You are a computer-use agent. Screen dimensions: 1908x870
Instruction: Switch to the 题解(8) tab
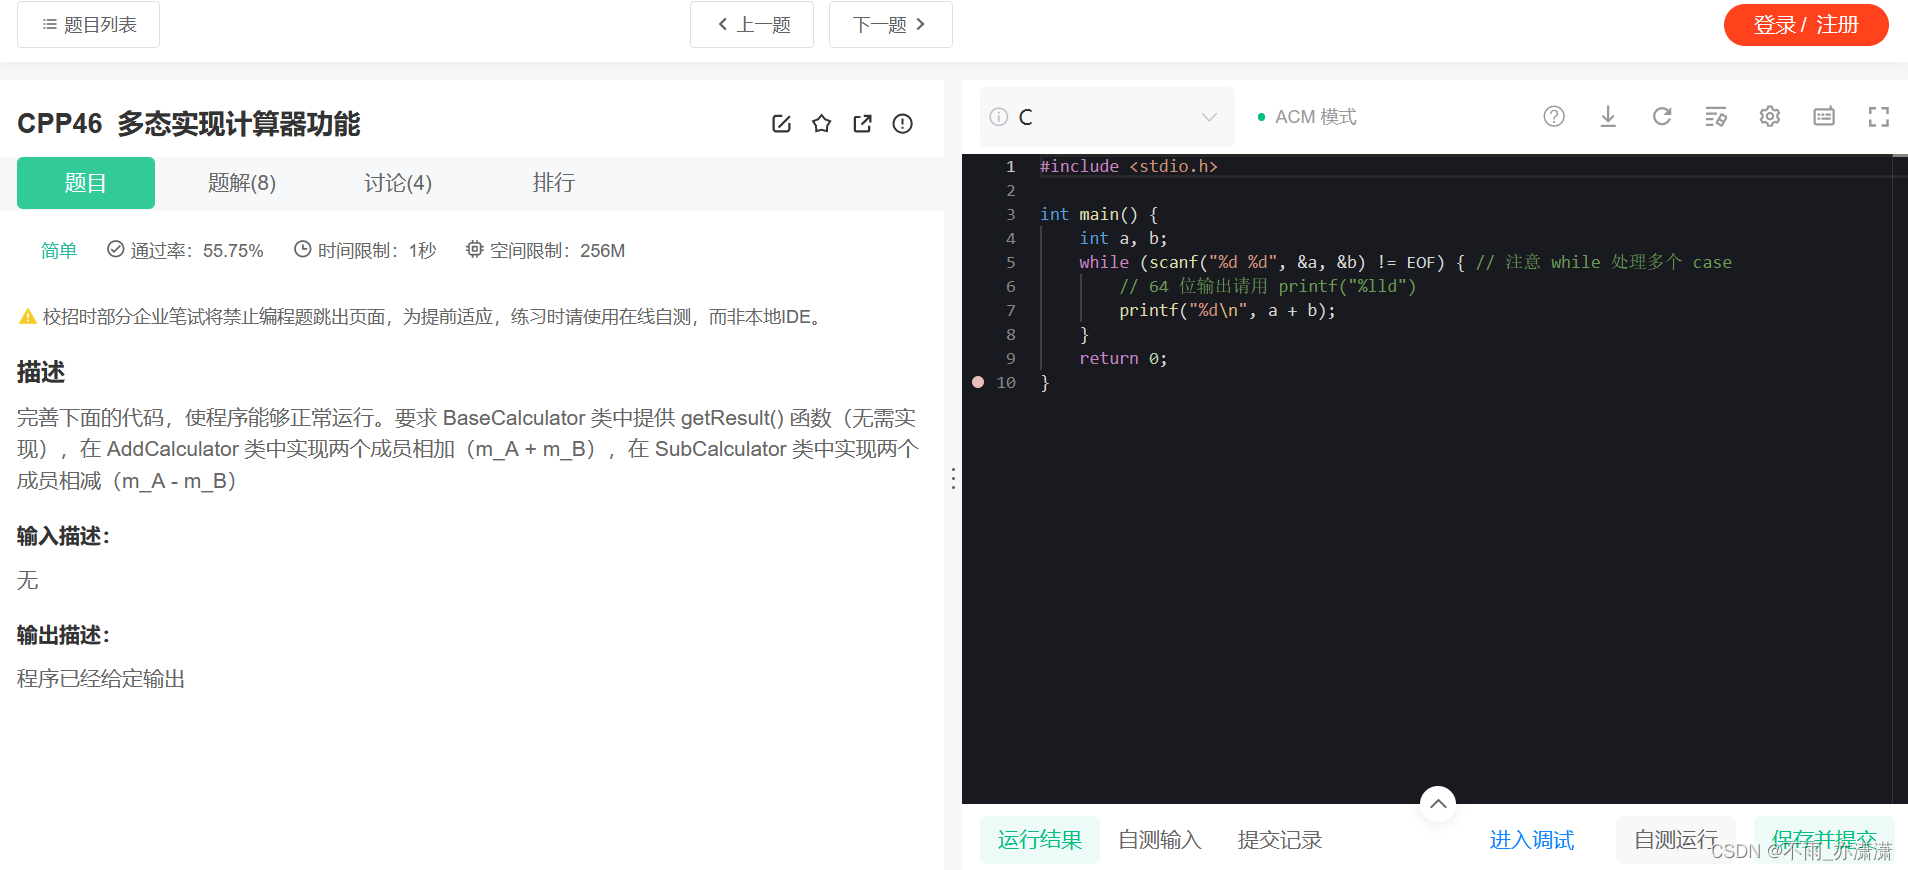(242, 183)
